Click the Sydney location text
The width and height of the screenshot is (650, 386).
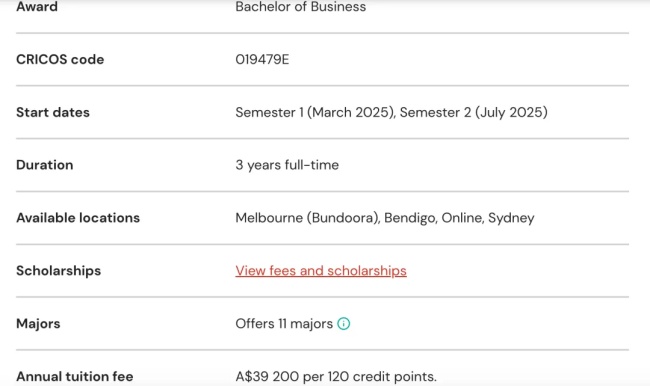(x=511, y=218)
